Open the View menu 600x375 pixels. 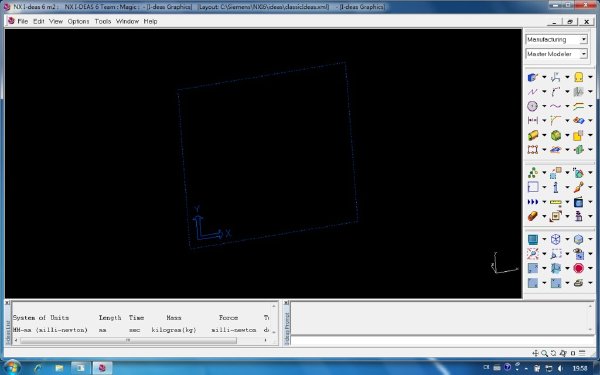click(x=56, y=21)
